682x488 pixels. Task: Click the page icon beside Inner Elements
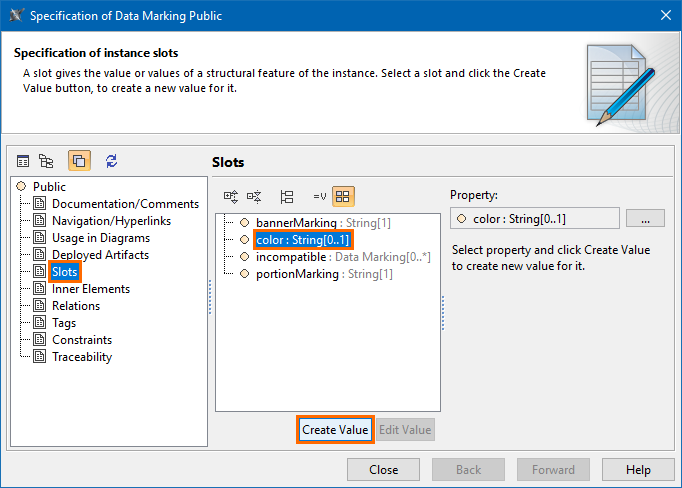tap(40, 288)
